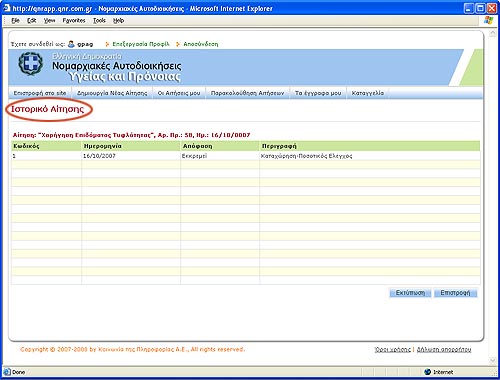
Task: Click the Windows flag logo in menu bar
Action: point(488,20)
